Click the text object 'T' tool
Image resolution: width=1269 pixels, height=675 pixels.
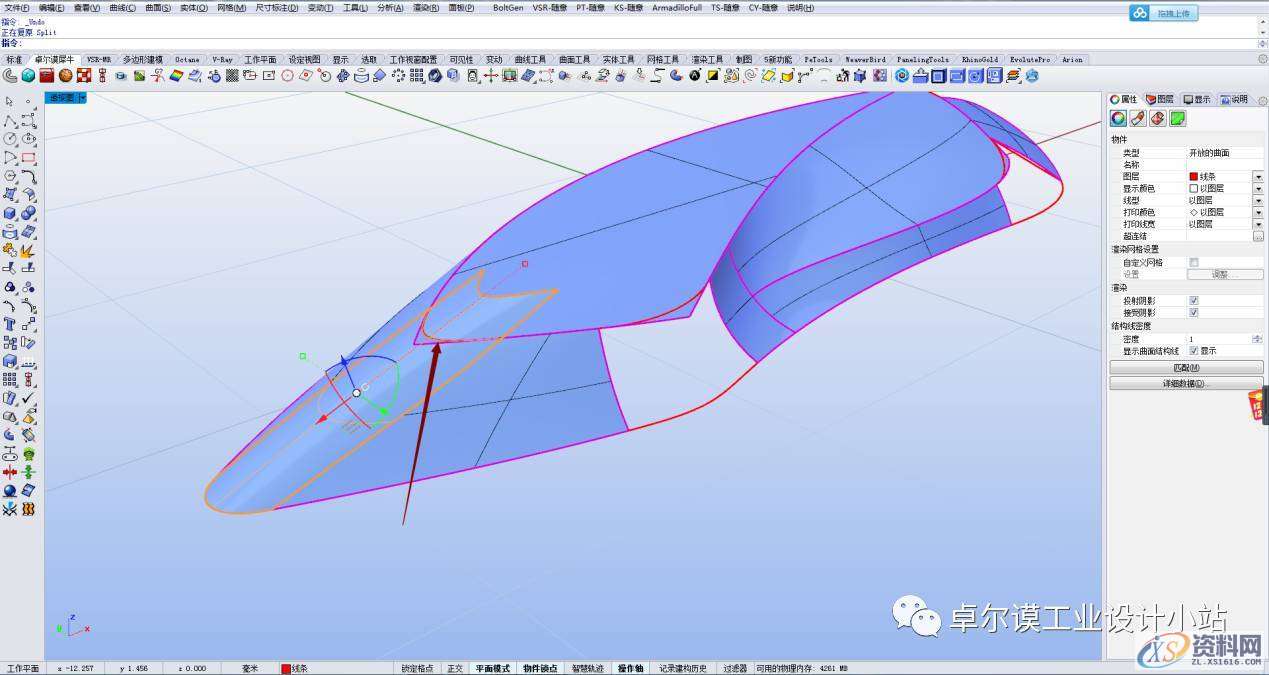10,324
